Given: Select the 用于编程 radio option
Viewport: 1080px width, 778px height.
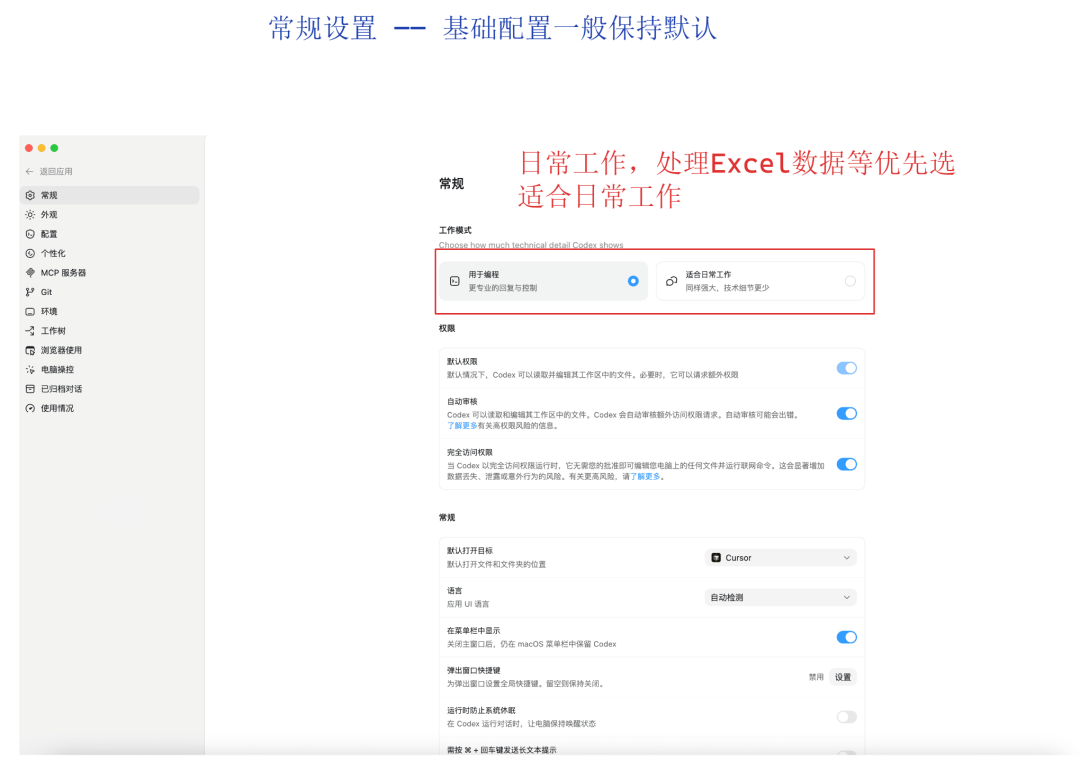Looking at the screenshot, I should 633,281.
